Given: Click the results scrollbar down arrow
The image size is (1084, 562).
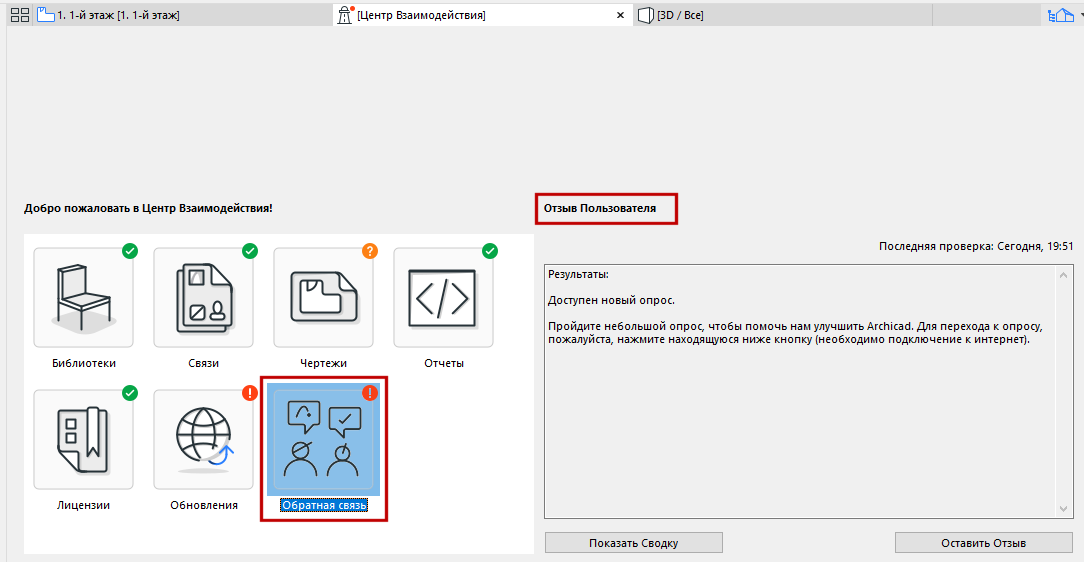Looking at the screenshot, I should tap(1063, 509).
